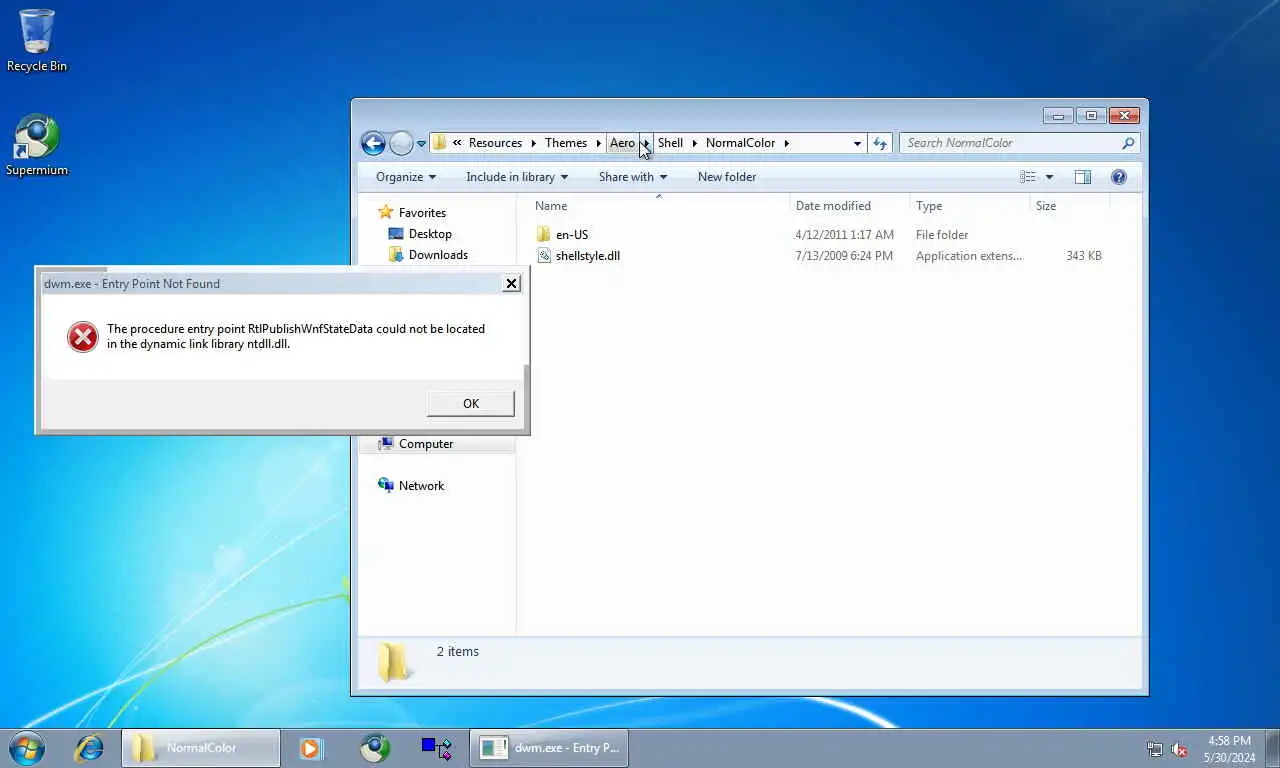
Task: Open the Supermium desktop shortcut
Action: [37, 146]
